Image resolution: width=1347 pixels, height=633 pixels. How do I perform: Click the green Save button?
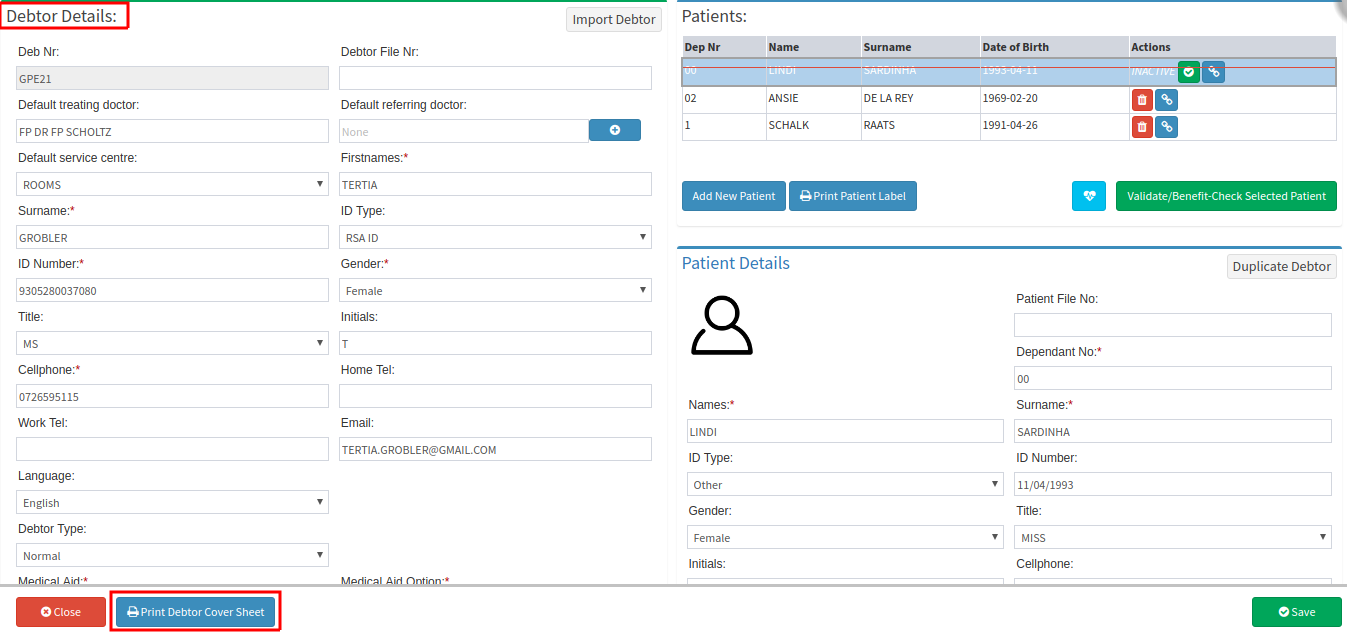point(1296,612)
